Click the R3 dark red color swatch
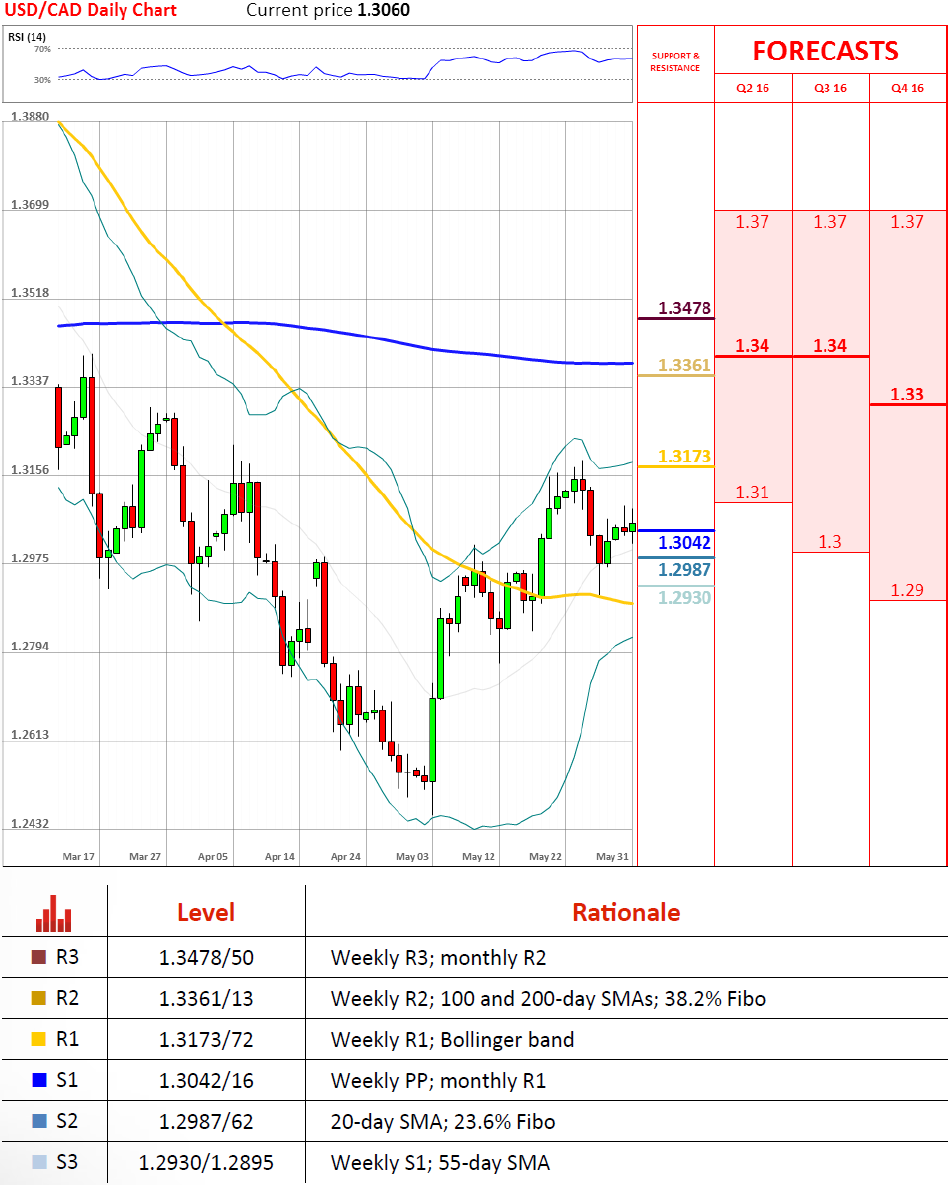The height and width of the screenshot is (1185, 950). click(39, 958)
